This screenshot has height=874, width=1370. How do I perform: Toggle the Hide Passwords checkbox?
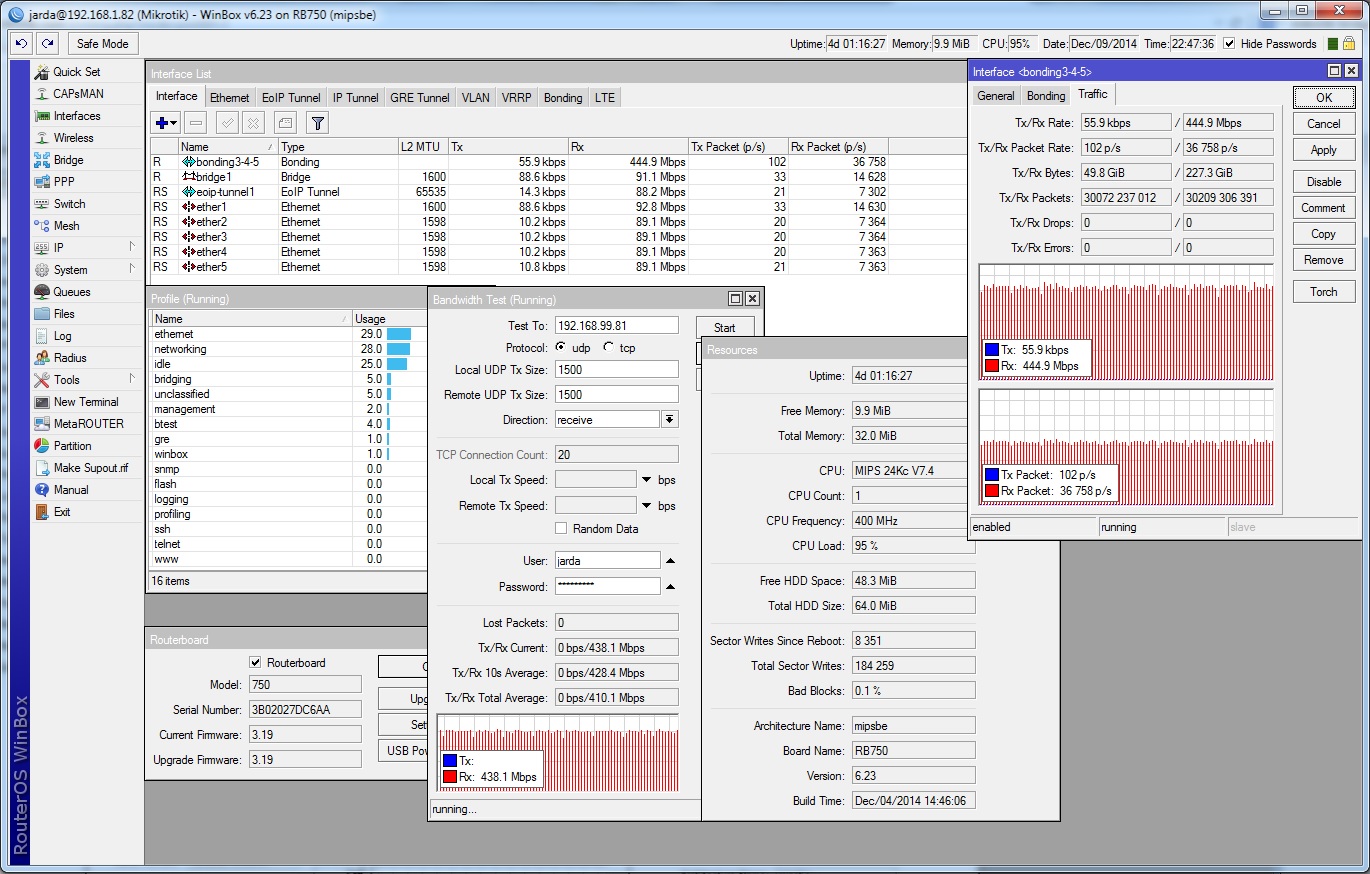click(x=1229, y=44)
